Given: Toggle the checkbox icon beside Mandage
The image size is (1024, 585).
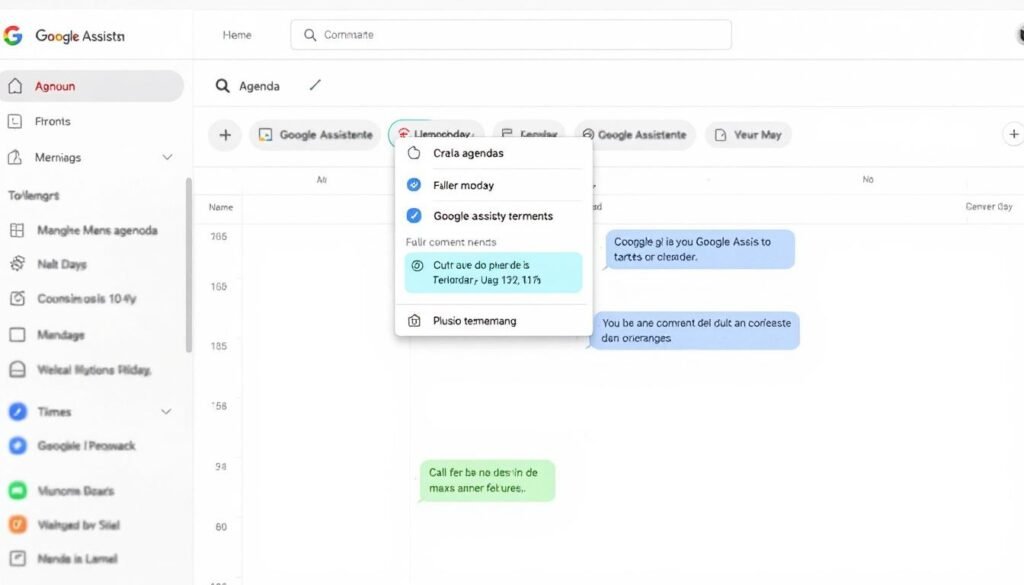Looking at the screenshot, I should (17, 335).
